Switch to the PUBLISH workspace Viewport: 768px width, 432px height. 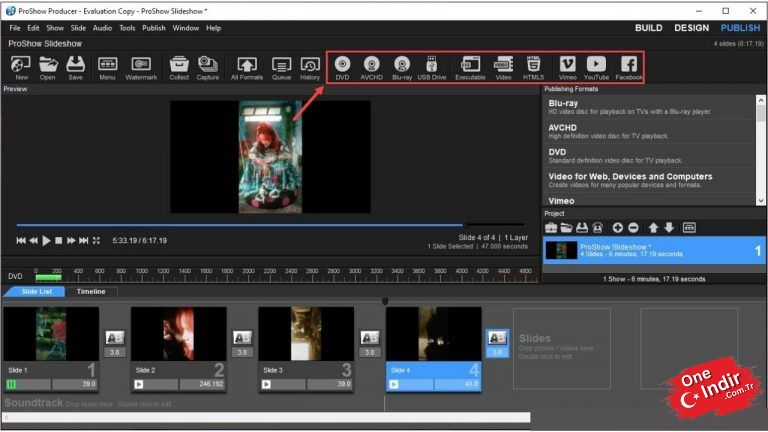click(740, 28)
